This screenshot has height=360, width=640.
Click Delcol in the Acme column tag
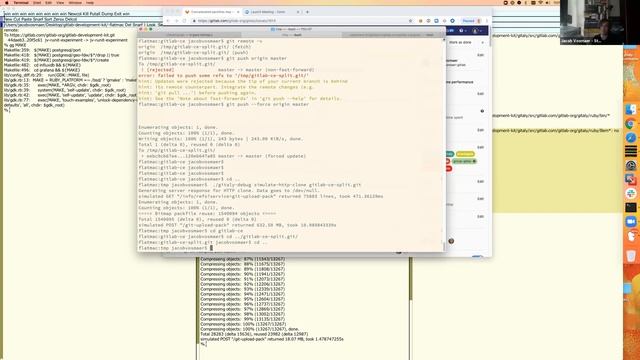click(71, 19)
